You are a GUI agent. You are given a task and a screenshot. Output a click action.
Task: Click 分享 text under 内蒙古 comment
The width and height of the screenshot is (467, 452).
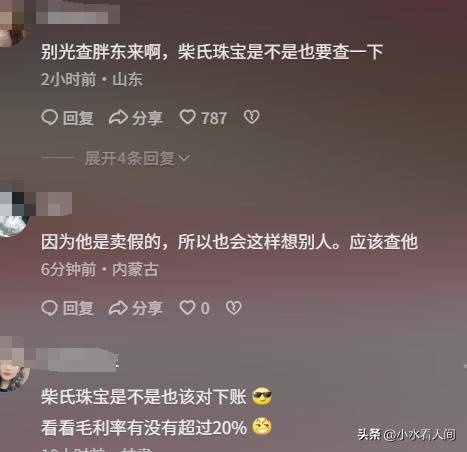click(x=147, y=308)
